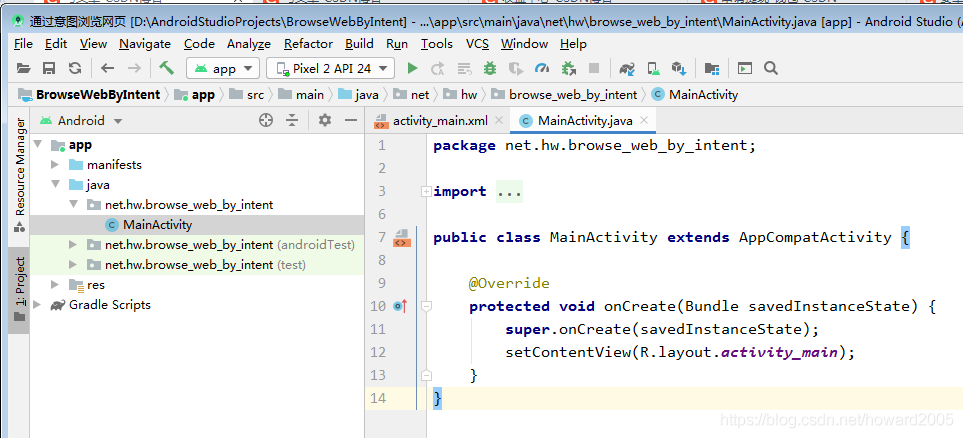Open the Android project view dropdown
This screenshot has width=963, height=438.
(81, 120)
